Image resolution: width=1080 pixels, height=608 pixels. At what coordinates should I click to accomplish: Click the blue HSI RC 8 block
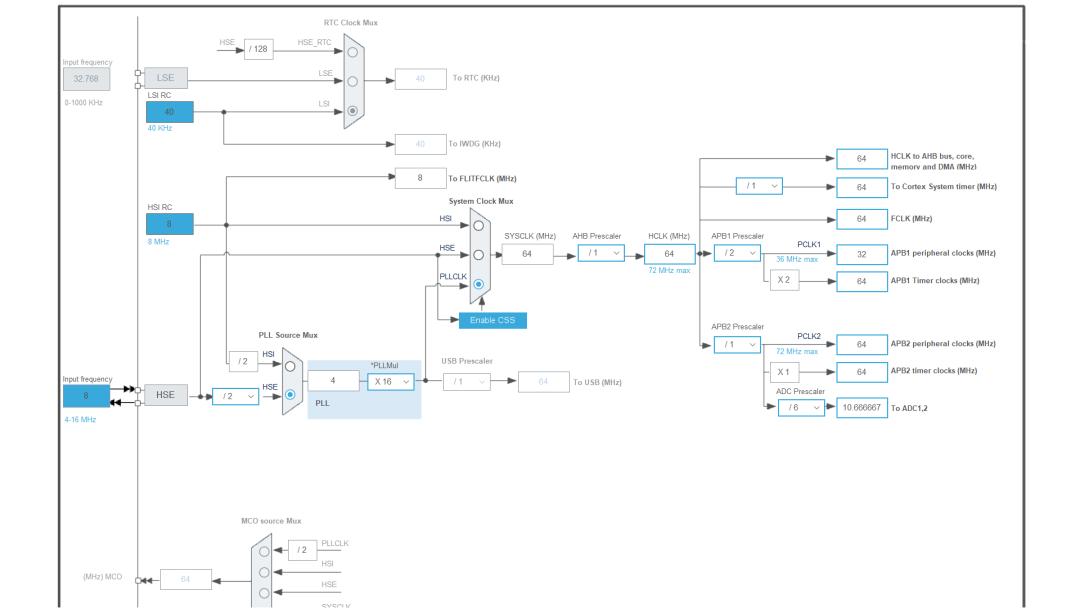point(169,224)
